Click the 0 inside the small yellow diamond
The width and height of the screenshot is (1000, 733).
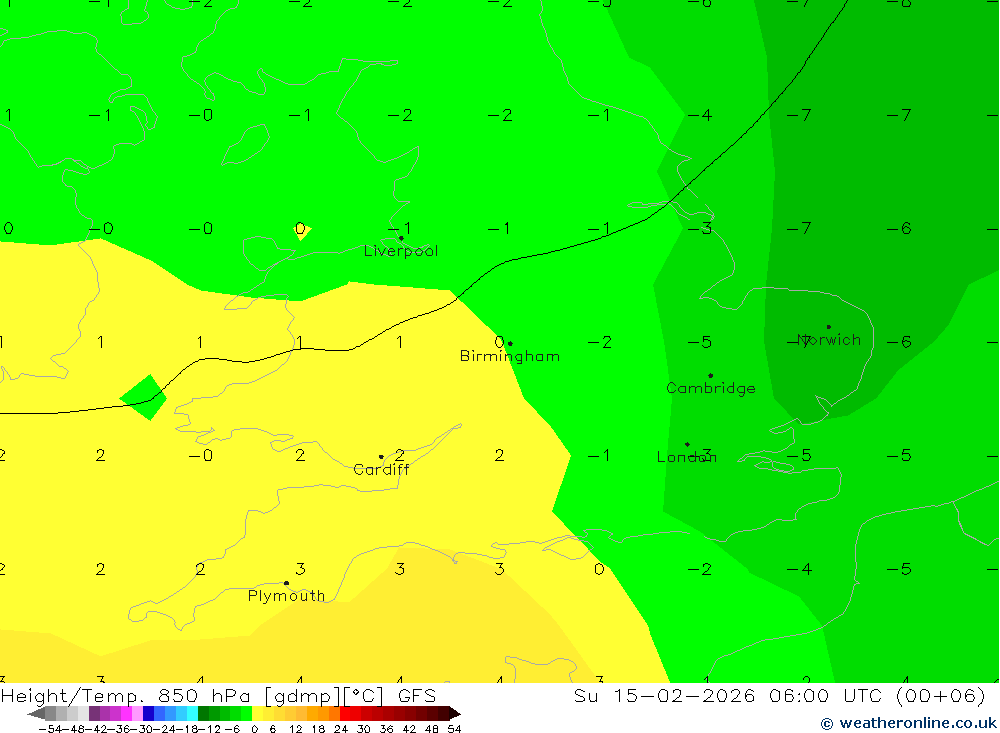pos(300,228)
